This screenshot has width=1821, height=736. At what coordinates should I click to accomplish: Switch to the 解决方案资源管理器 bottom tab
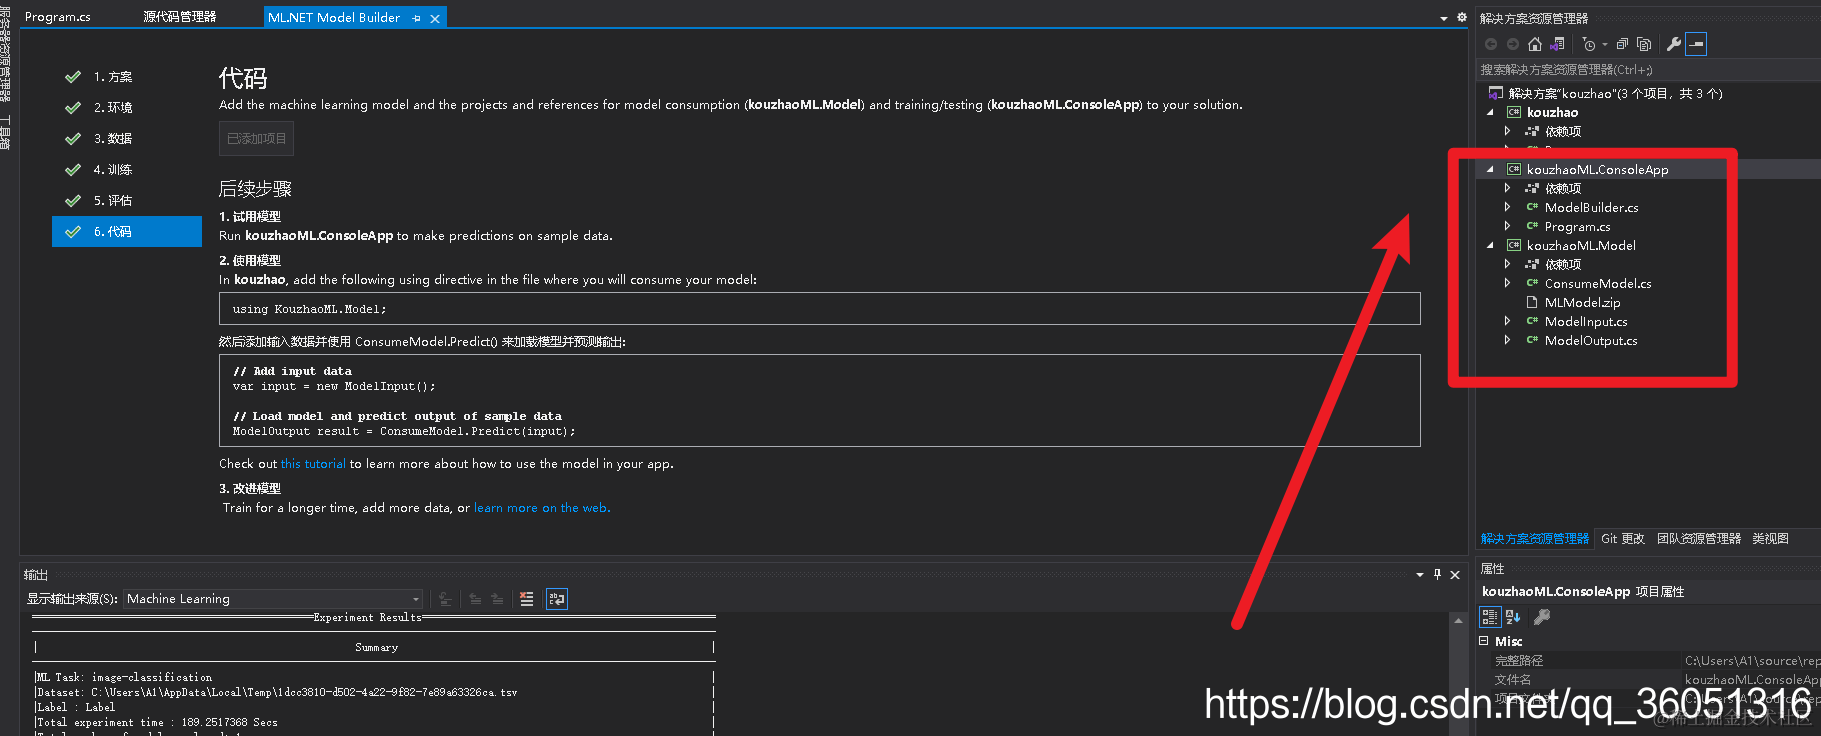(1534, 538)
